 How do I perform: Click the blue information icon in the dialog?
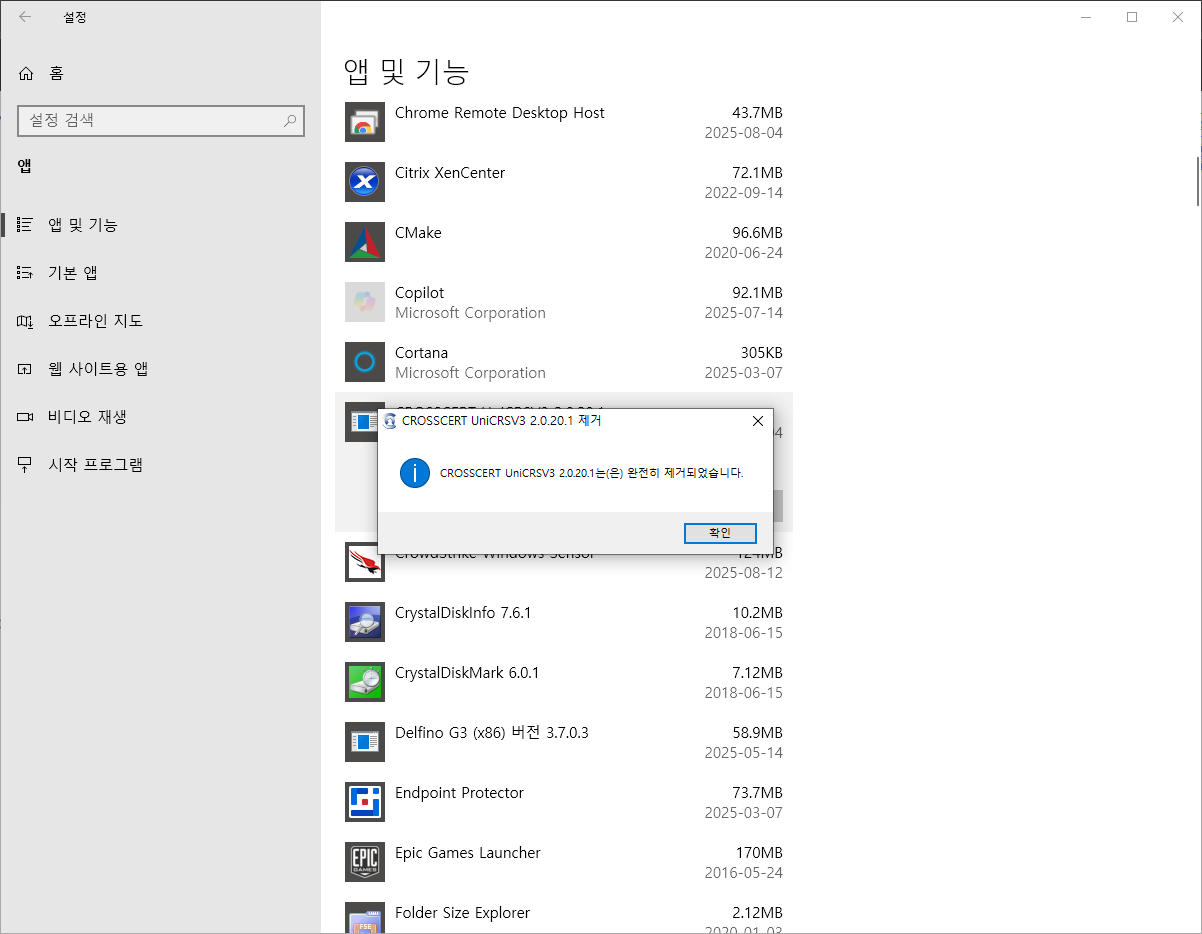414,473
